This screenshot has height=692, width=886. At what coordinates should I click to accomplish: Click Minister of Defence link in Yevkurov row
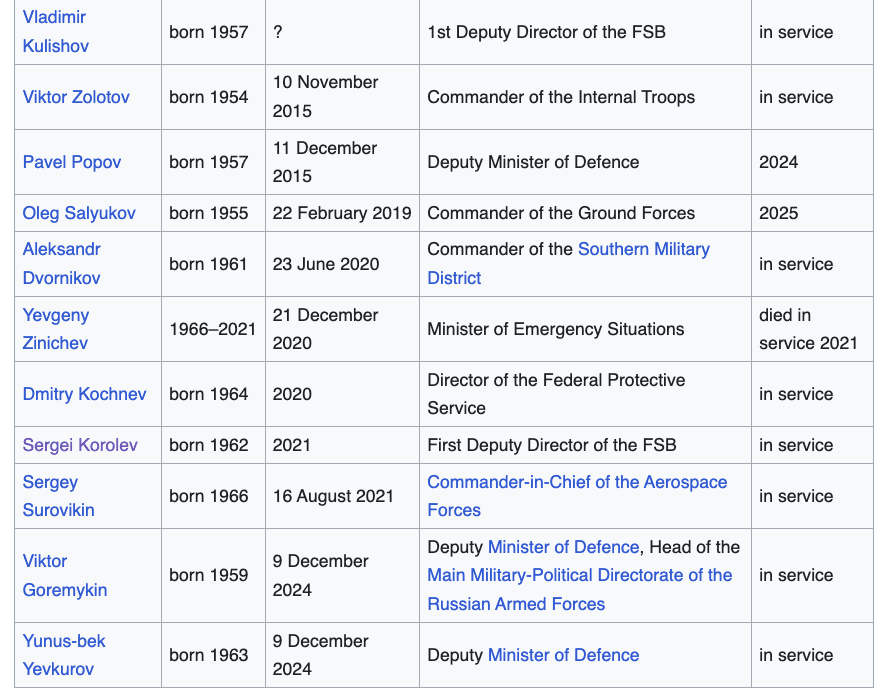click(x=563, y=655)
